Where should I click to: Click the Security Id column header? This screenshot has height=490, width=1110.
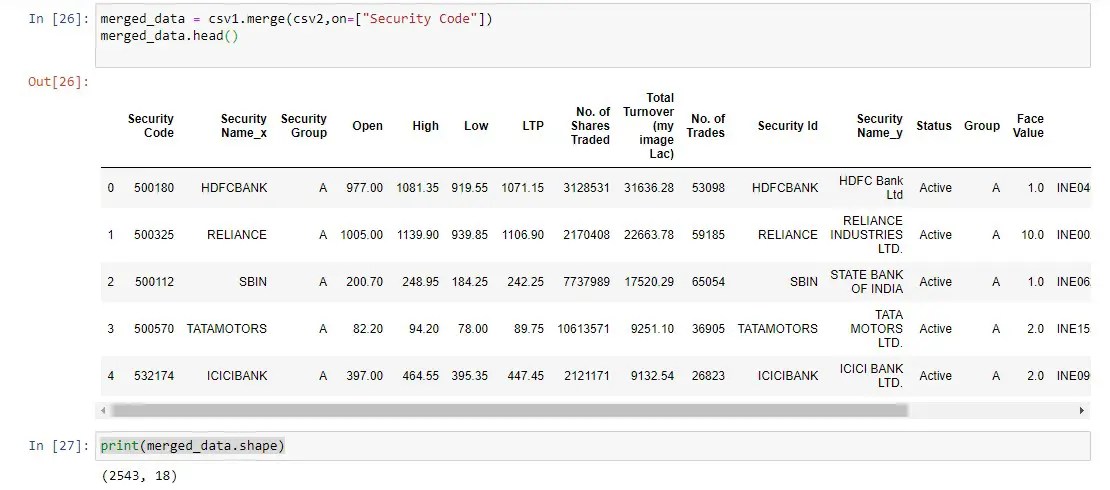click(787, 125)
